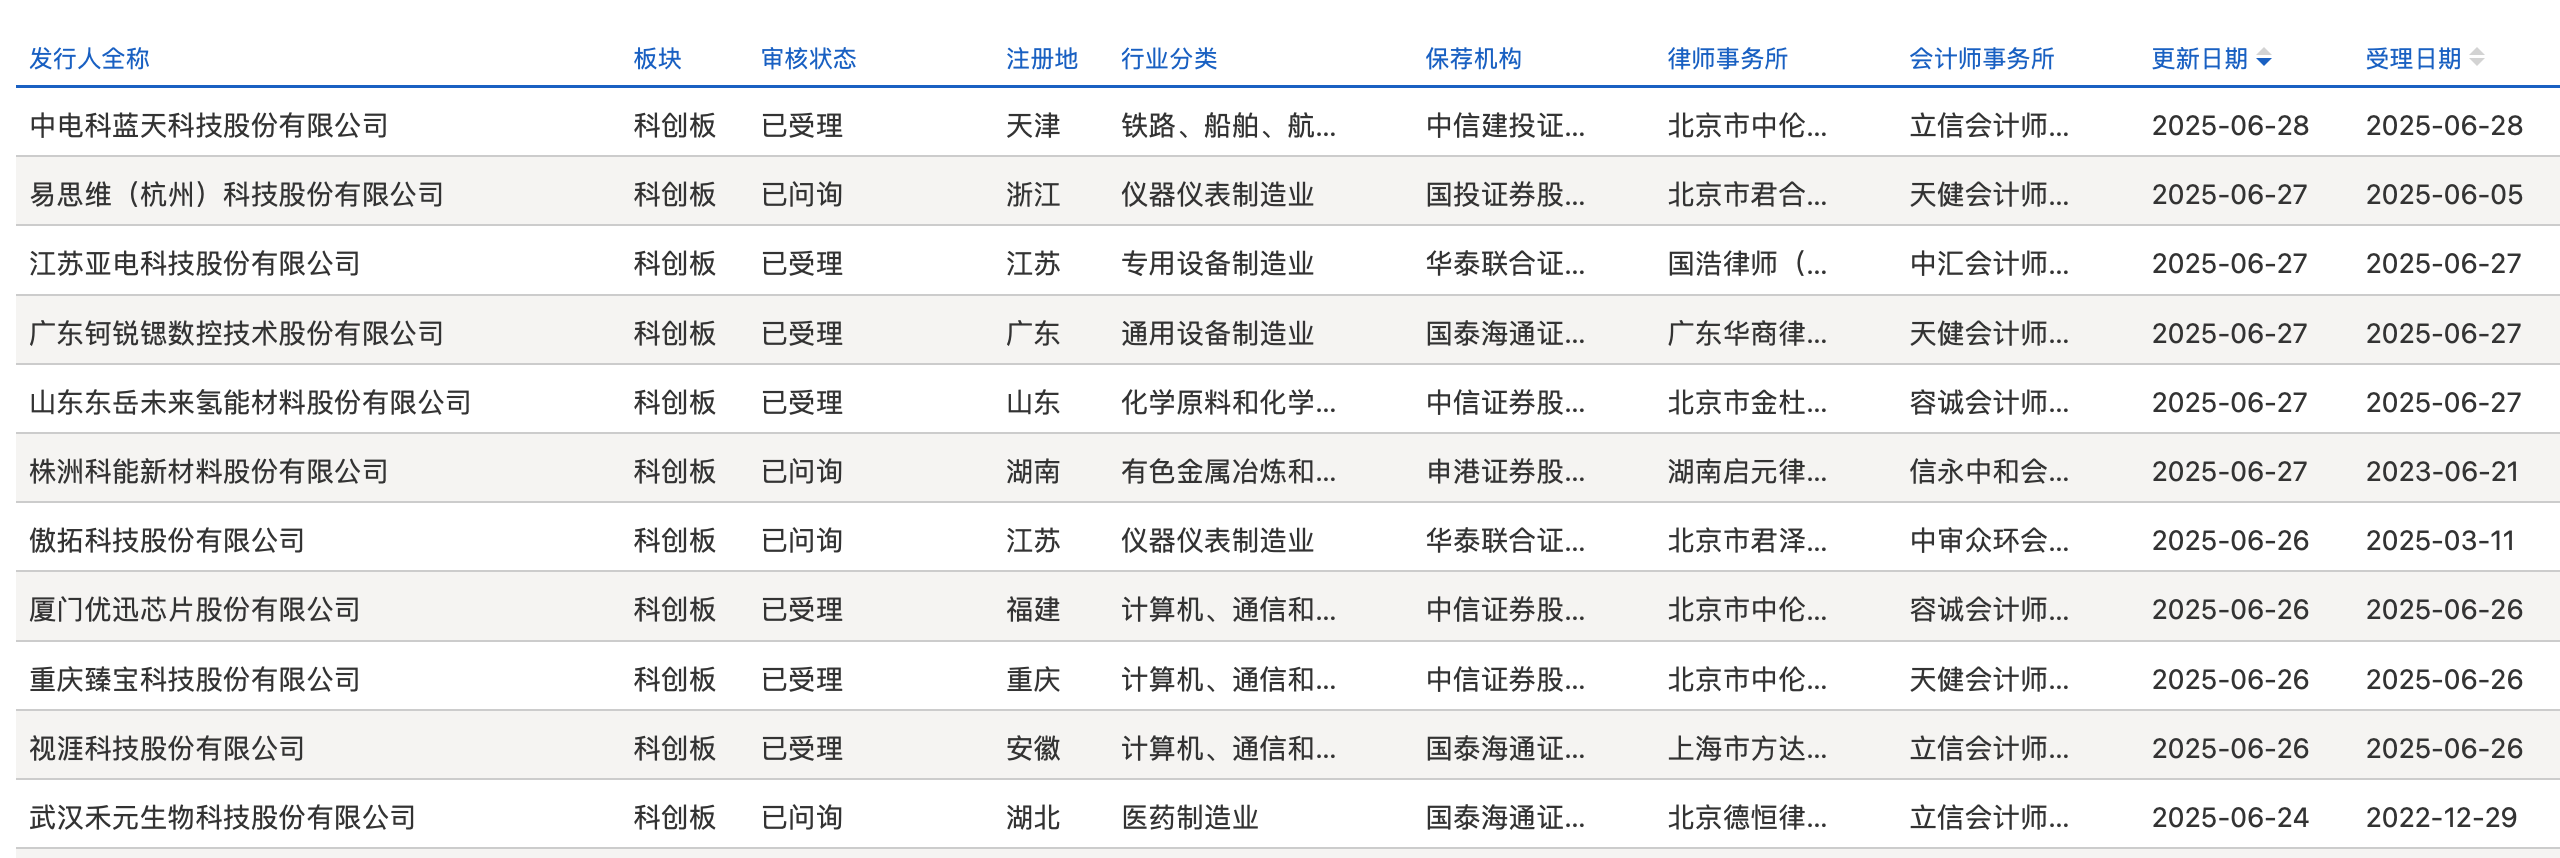
Task: Select update date 2025-06-24
Action: [2230, 818]
